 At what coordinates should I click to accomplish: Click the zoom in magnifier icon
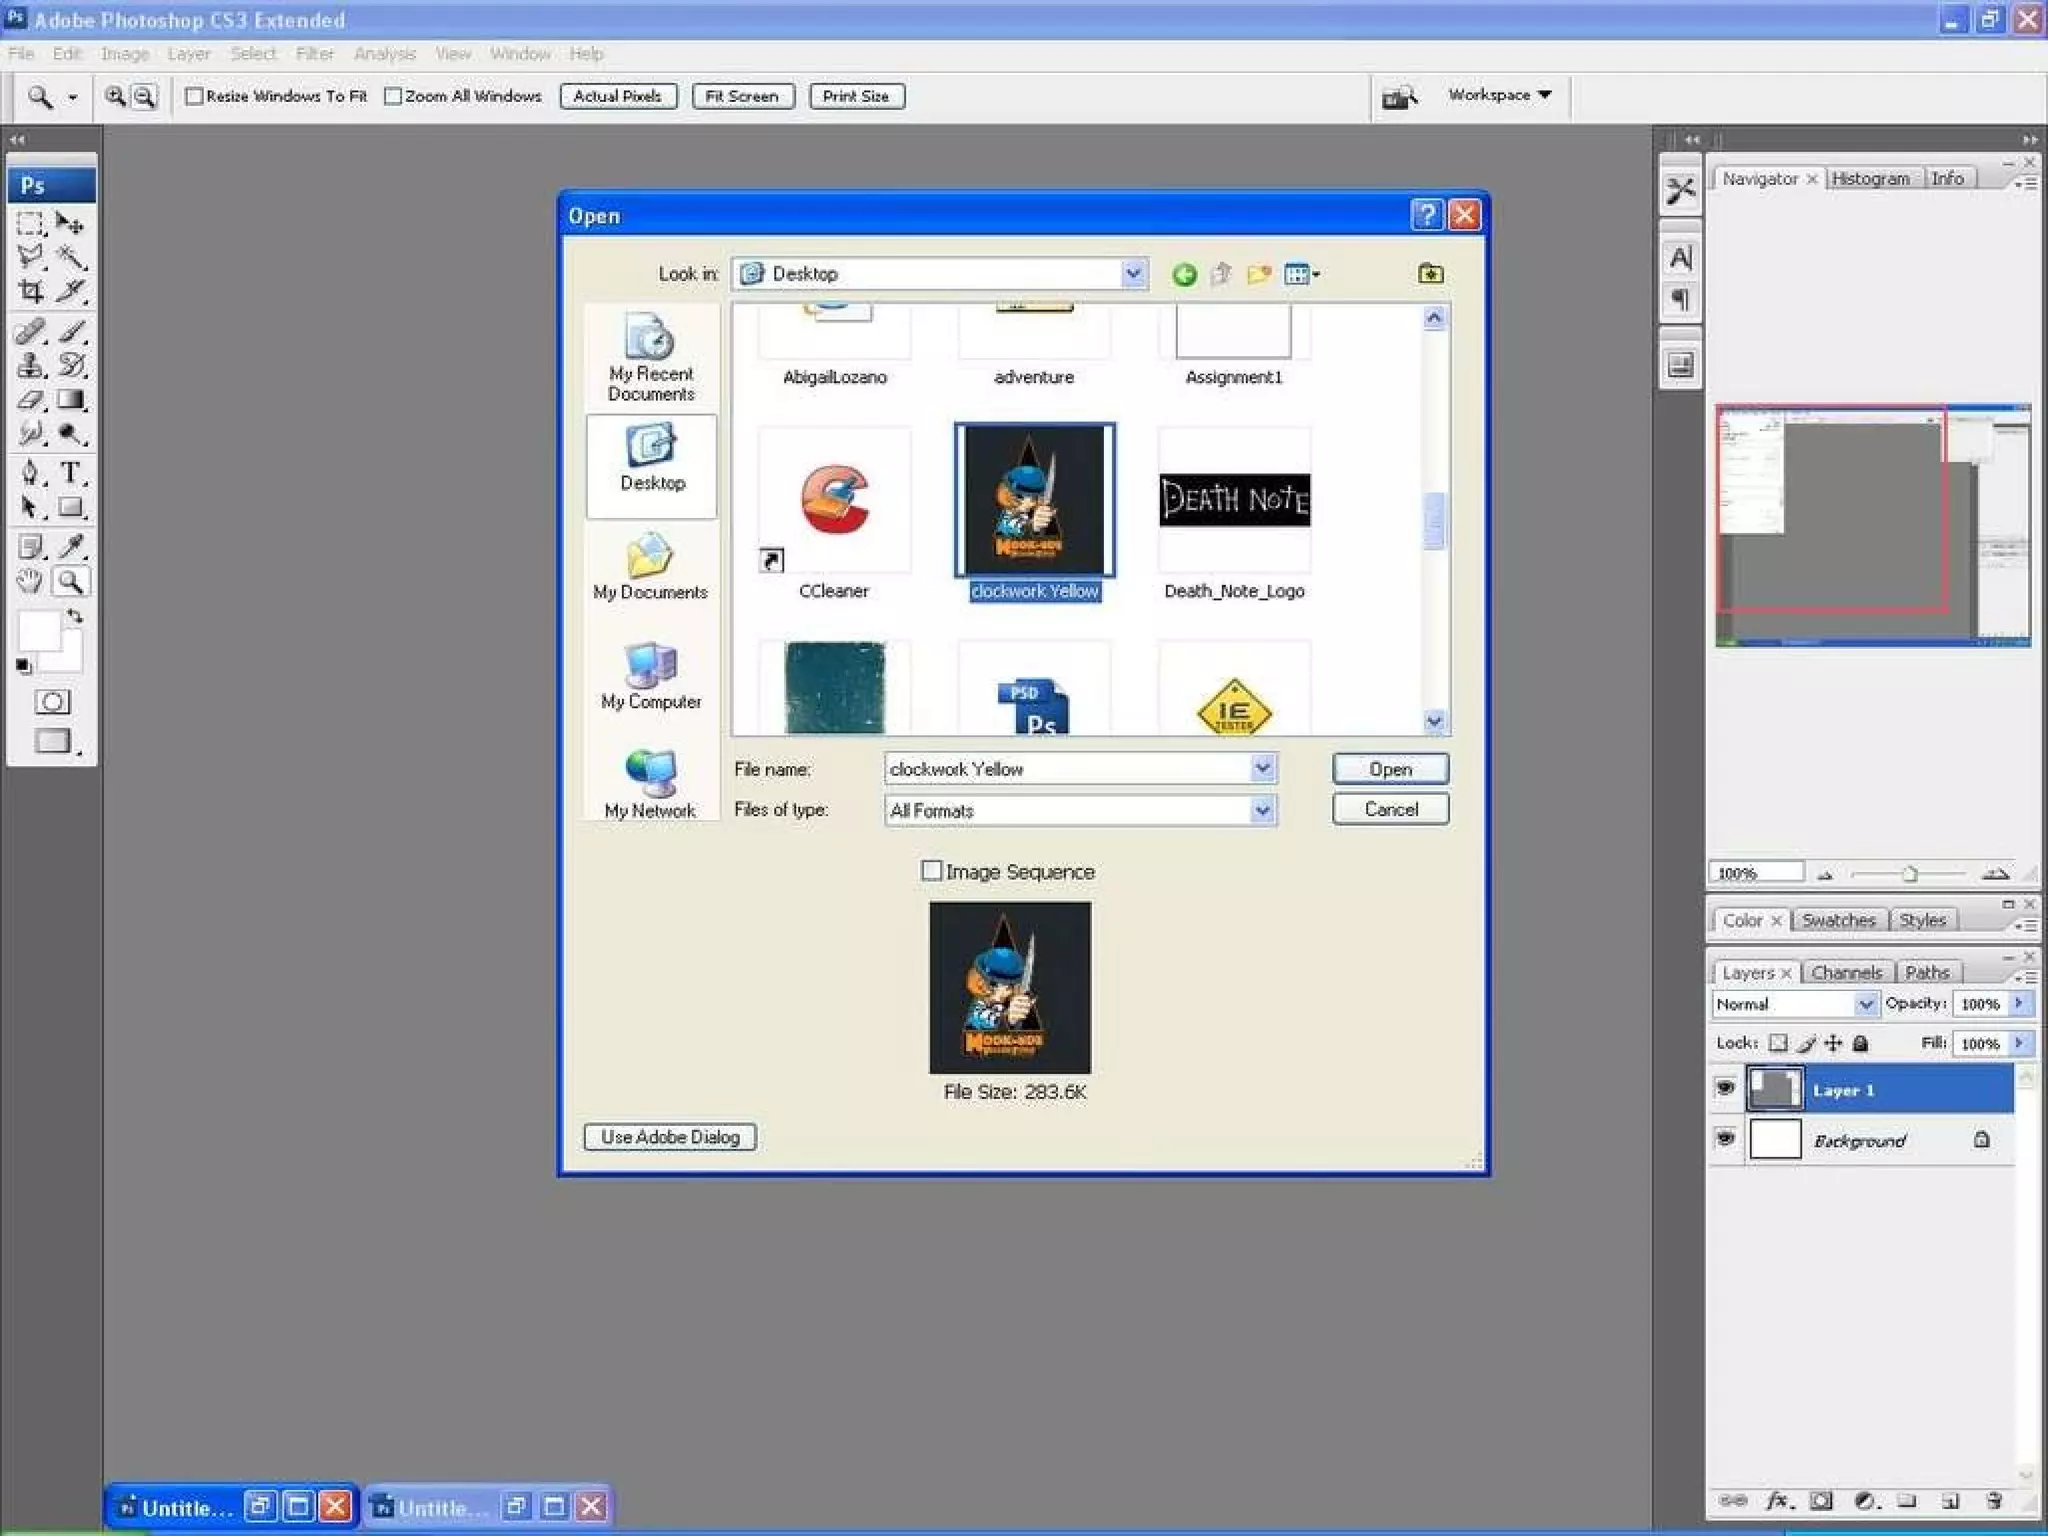tap(116, 96)
